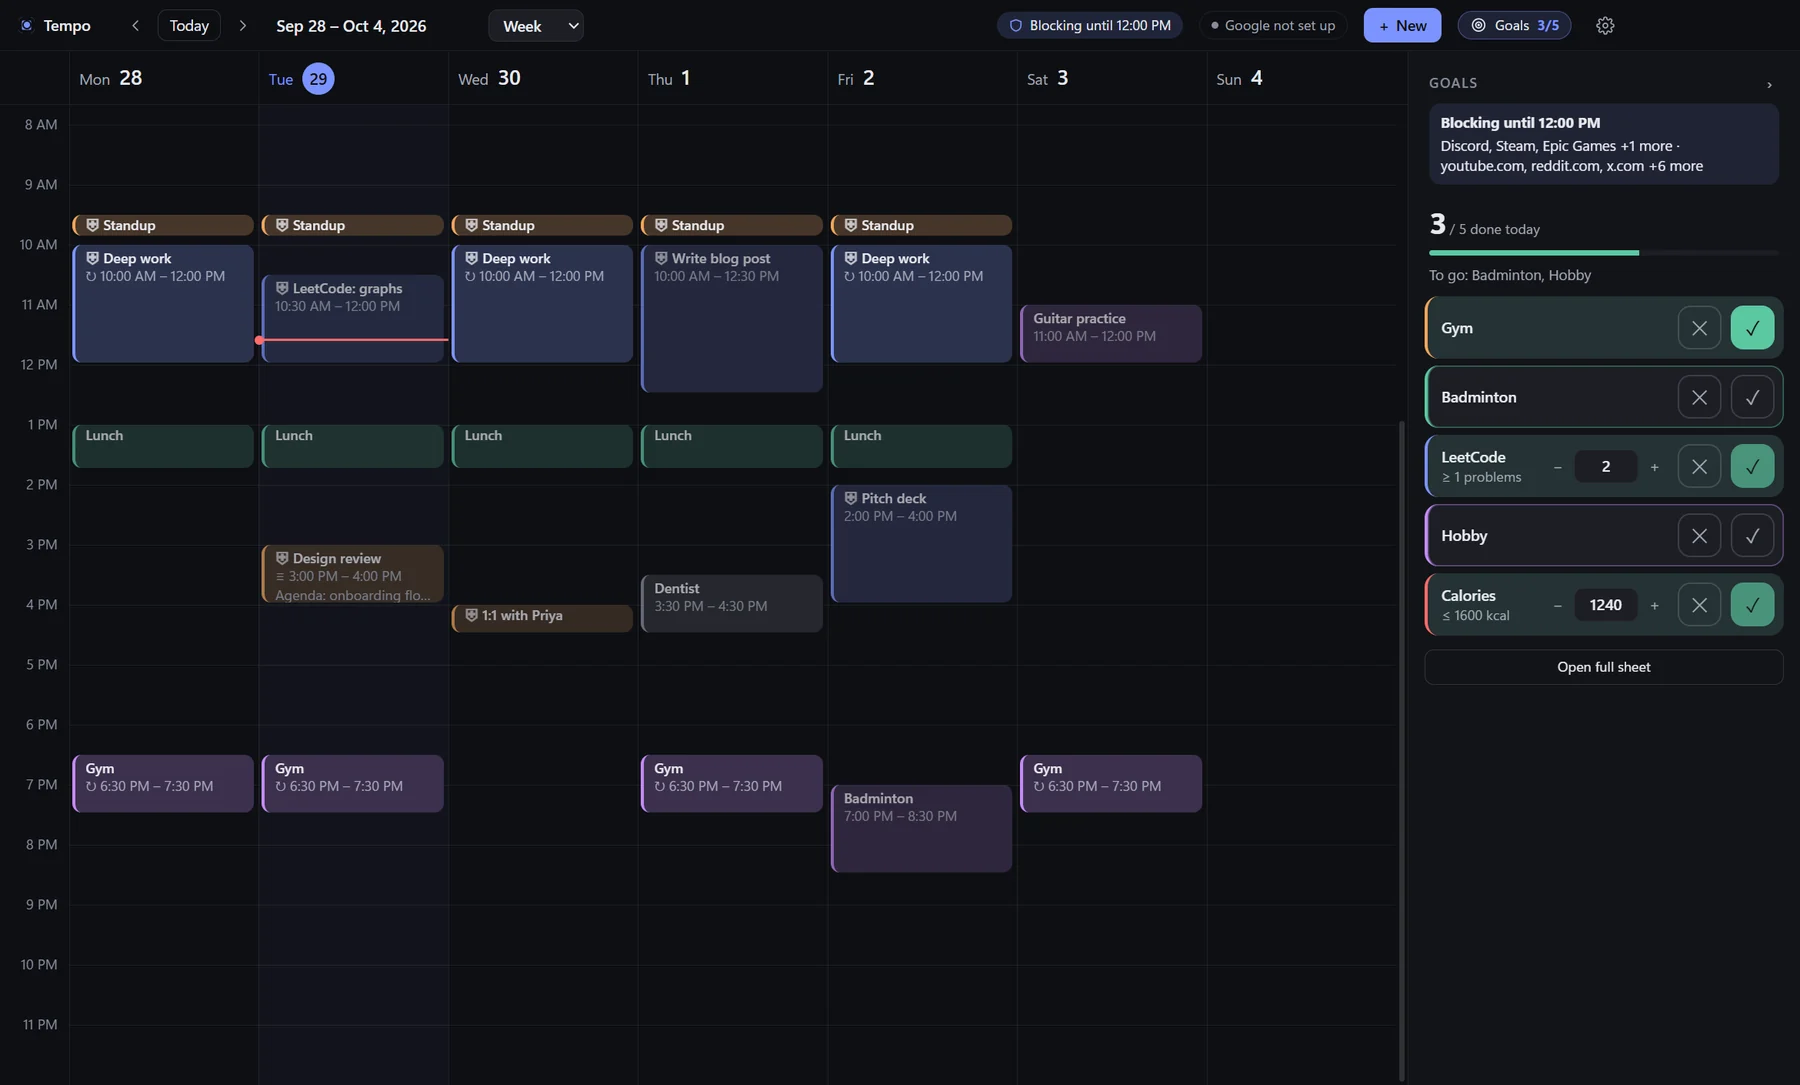The height and width of the screenshot is (1085, 1800).
Task: Open Badminton event on Friday evening
Action: point(921,828)
